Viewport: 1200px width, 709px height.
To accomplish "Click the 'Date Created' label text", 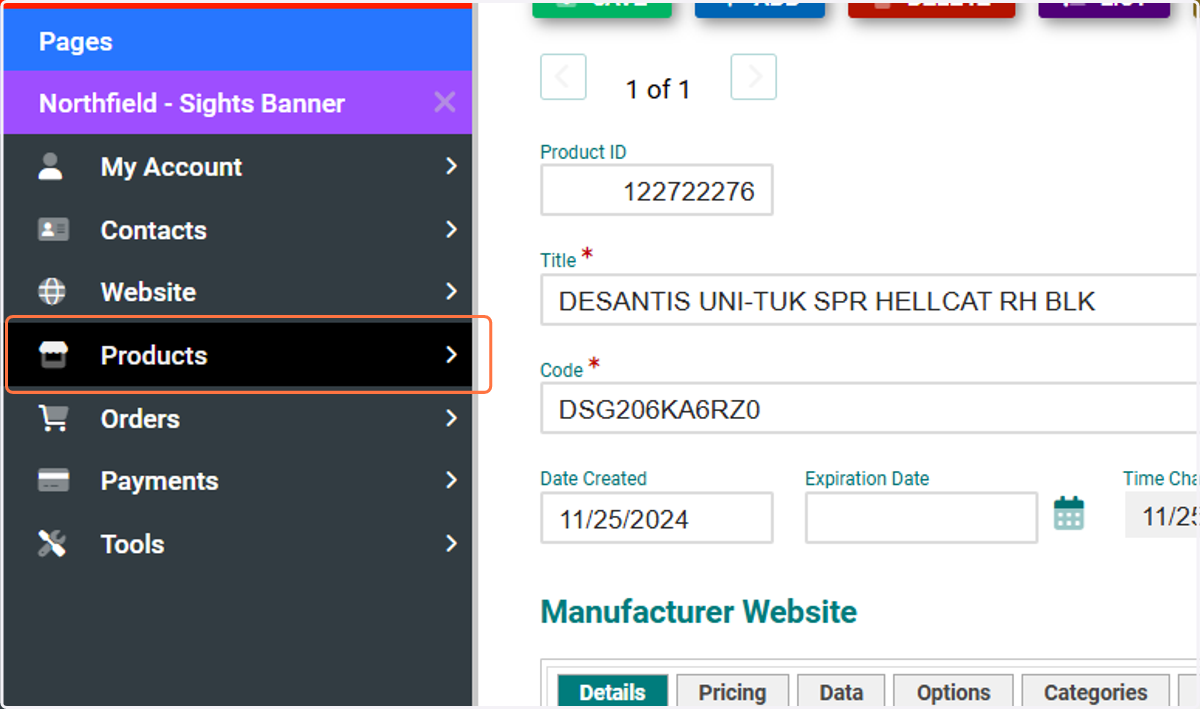I will click(594, 478).
